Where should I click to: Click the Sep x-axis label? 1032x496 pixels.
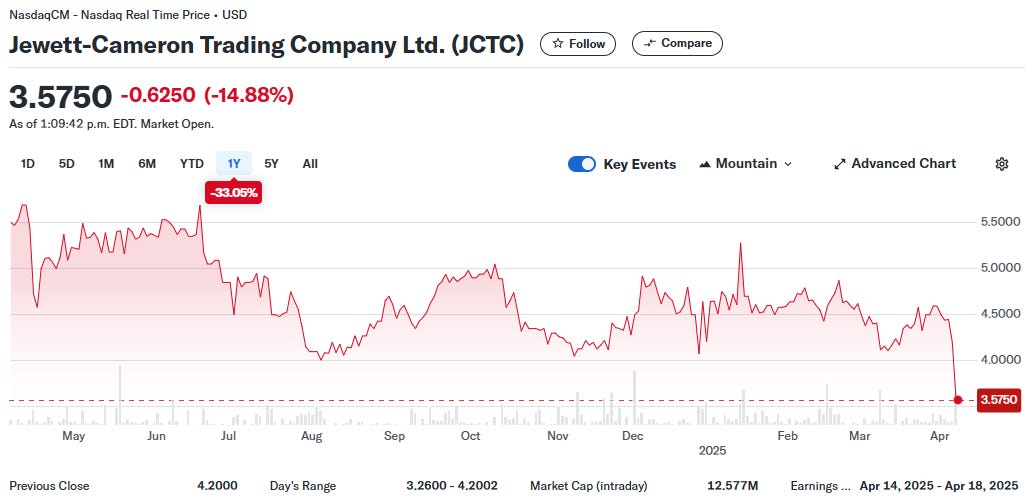[x=394, y=436]
